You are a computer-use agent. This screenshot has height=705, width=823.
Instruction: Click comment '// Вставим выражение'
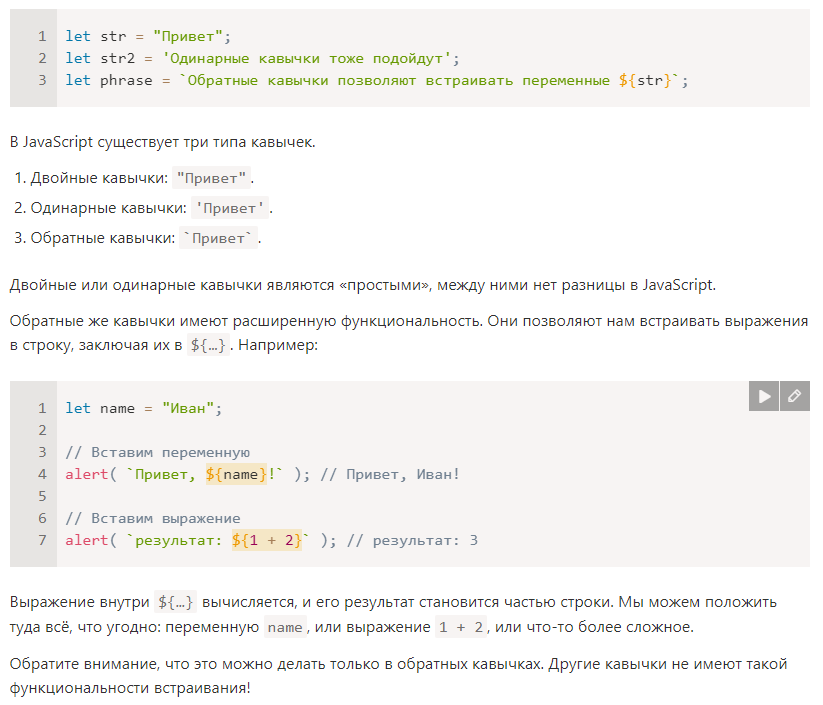click(x=153, y=519)
